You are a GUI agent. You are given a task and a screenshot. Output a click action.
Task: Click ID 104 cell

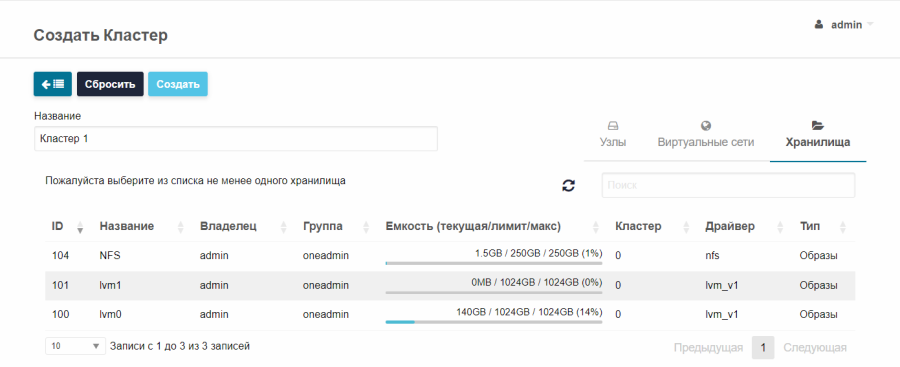click(x=60, y=256)
